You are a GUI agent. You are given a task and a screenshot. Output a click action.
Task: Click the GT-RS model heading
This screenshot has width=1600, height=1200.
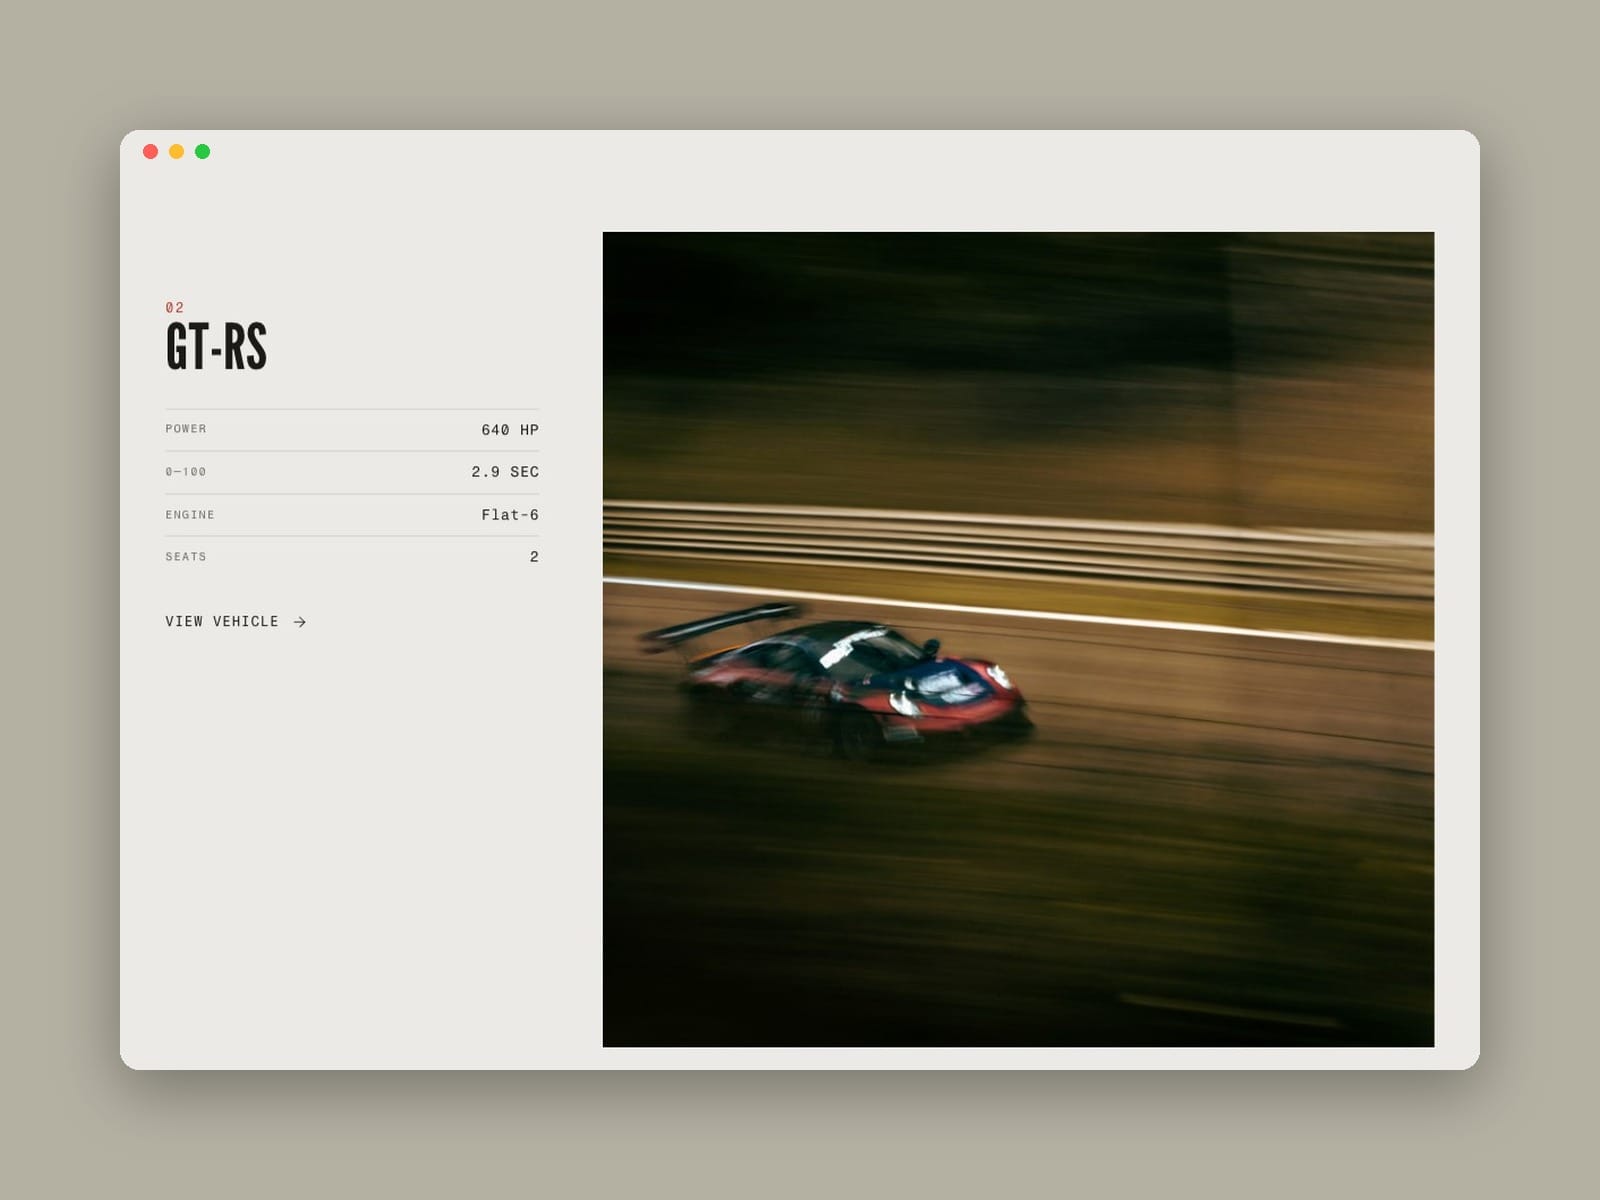coord(216,347)
